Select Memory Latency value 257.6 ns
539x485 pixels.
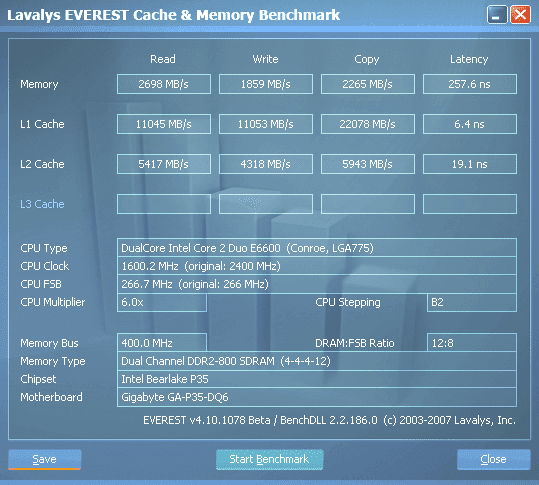click(470, 84)
